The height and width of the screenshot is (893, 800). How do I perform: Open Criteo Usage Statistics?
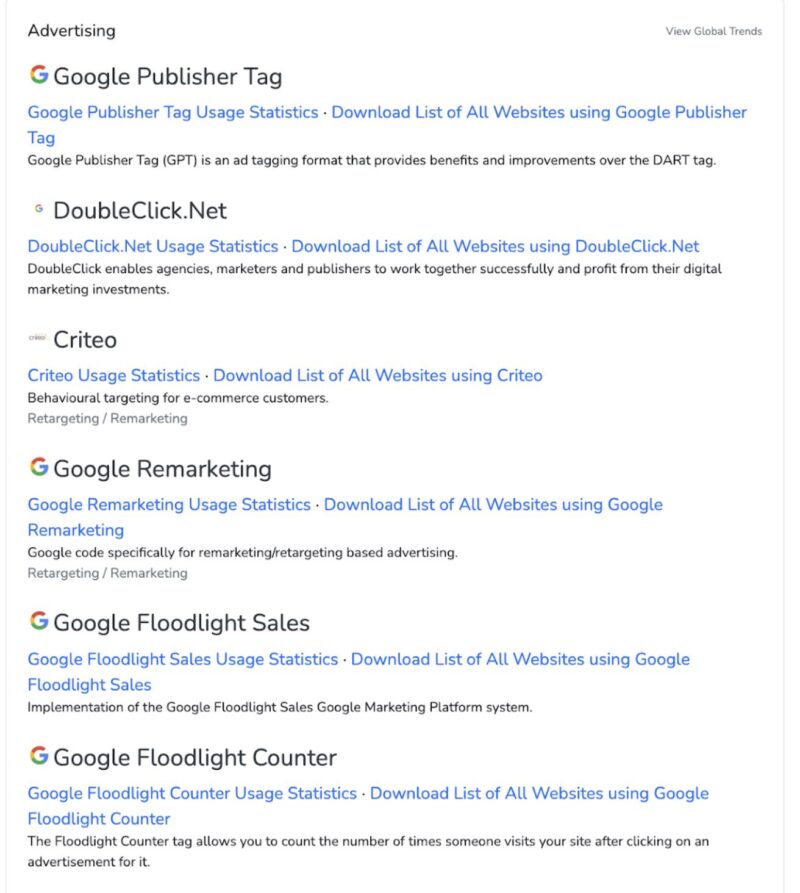[112, 375]
